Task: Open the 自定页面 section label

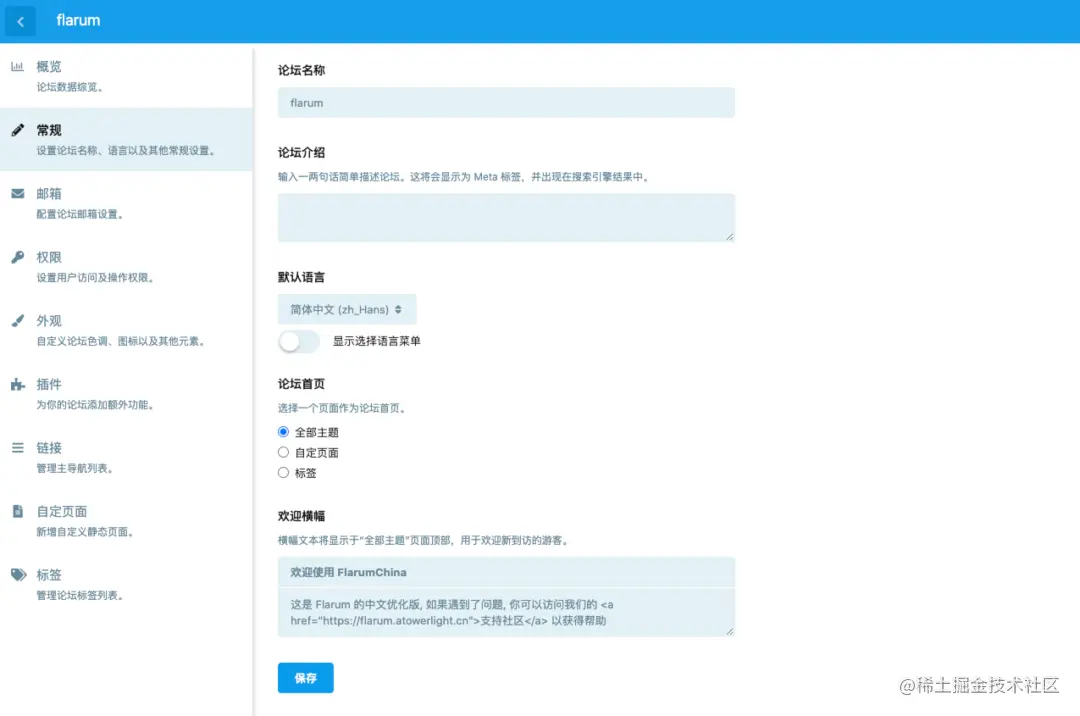Action: [x=62, y=512]
